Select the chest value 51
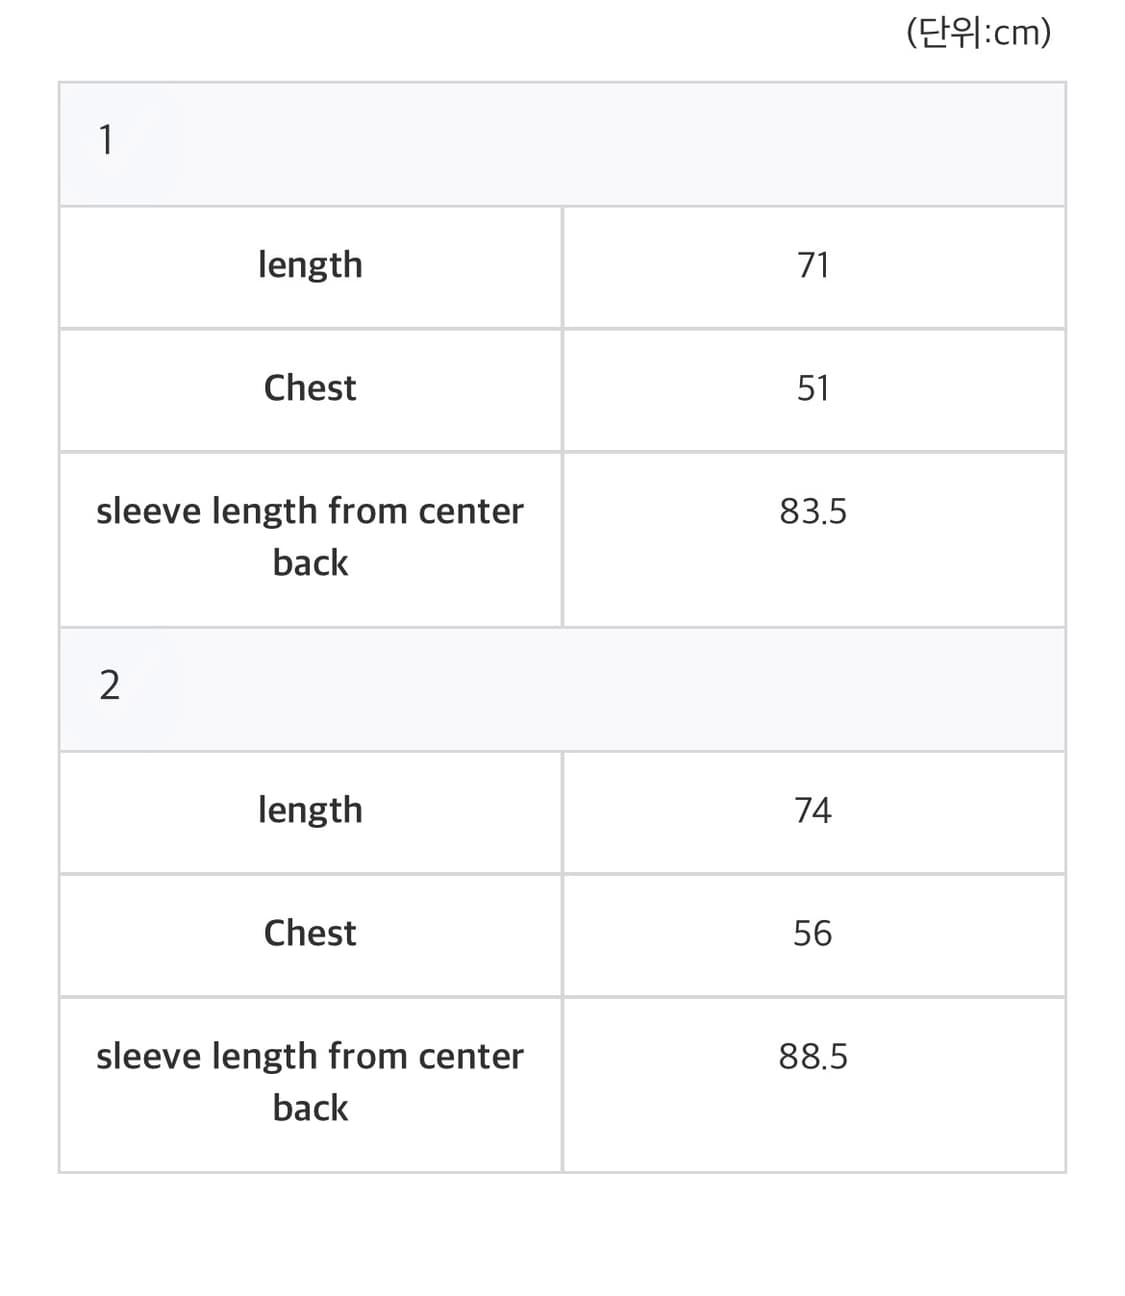The image size is (1125, 1296). point(813,388)
